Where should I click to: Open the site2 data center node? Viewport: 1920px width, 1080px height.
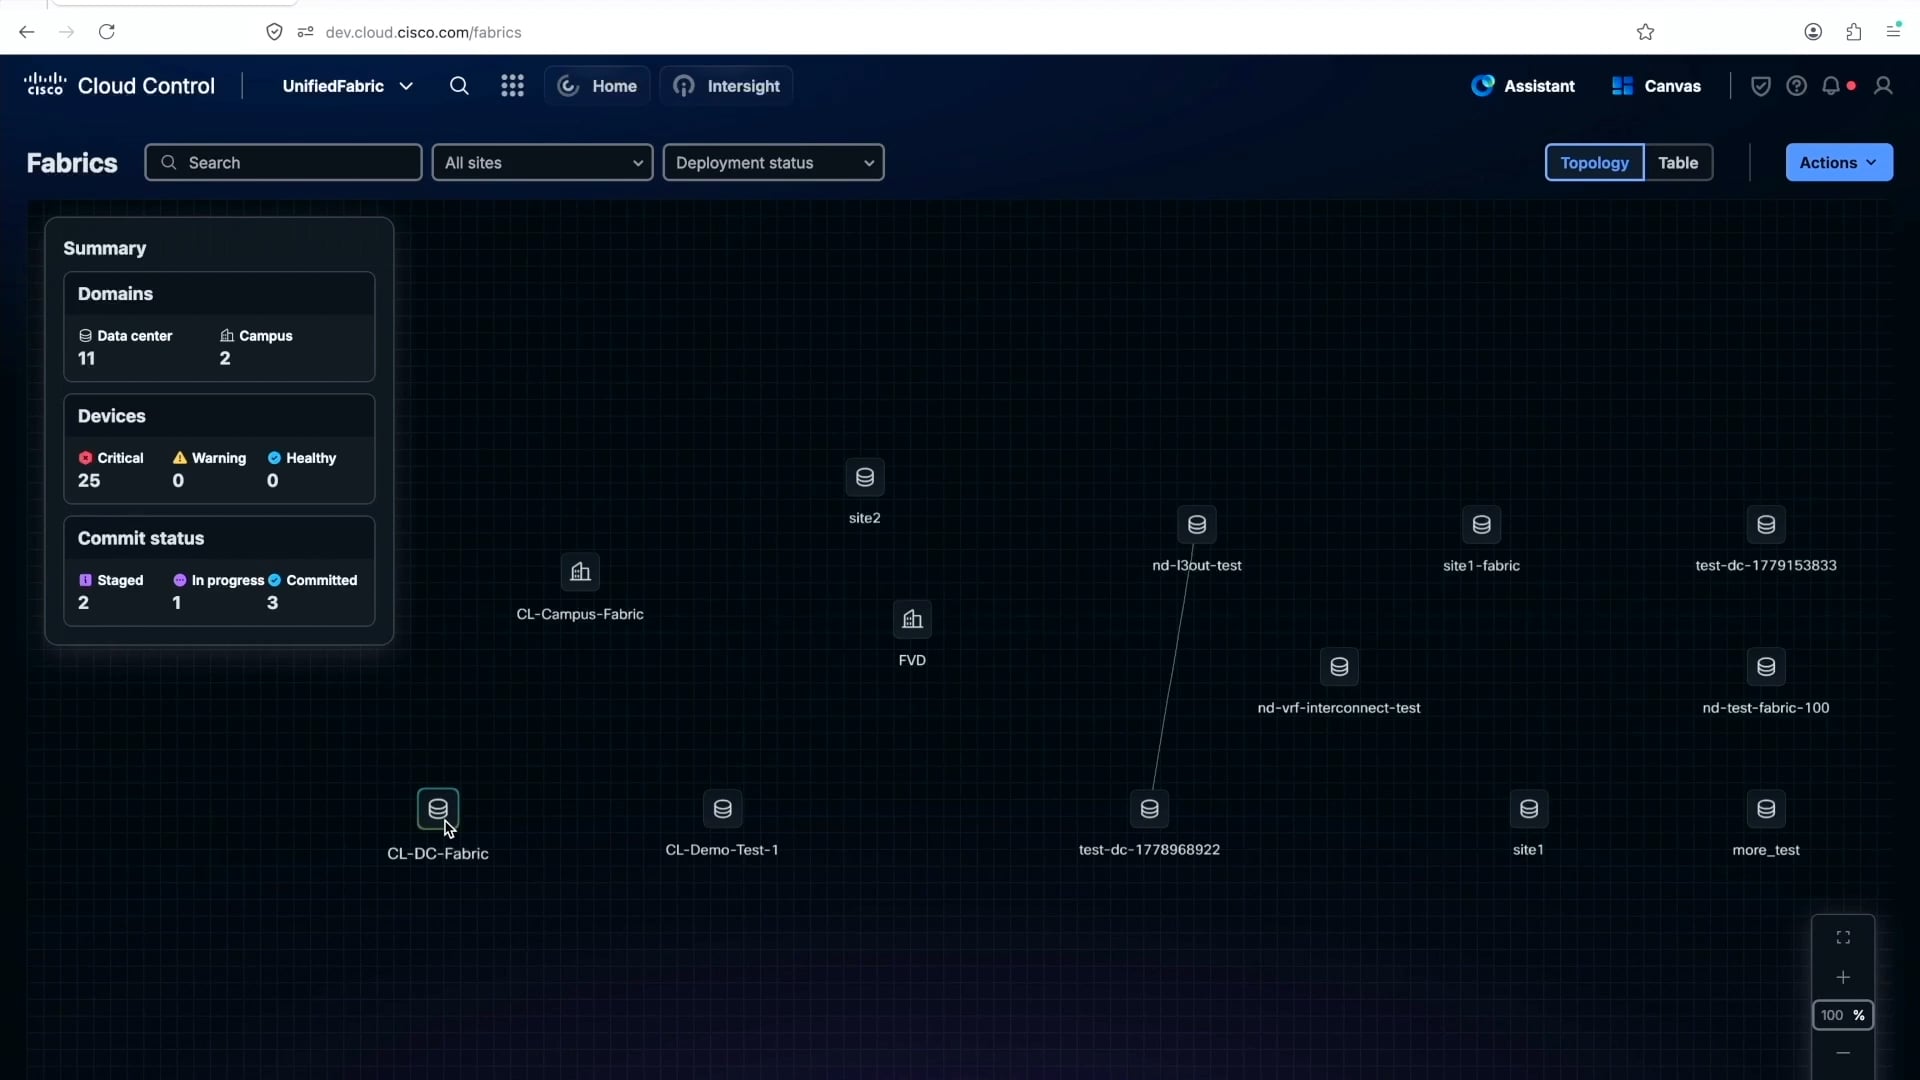pos(865,478)
